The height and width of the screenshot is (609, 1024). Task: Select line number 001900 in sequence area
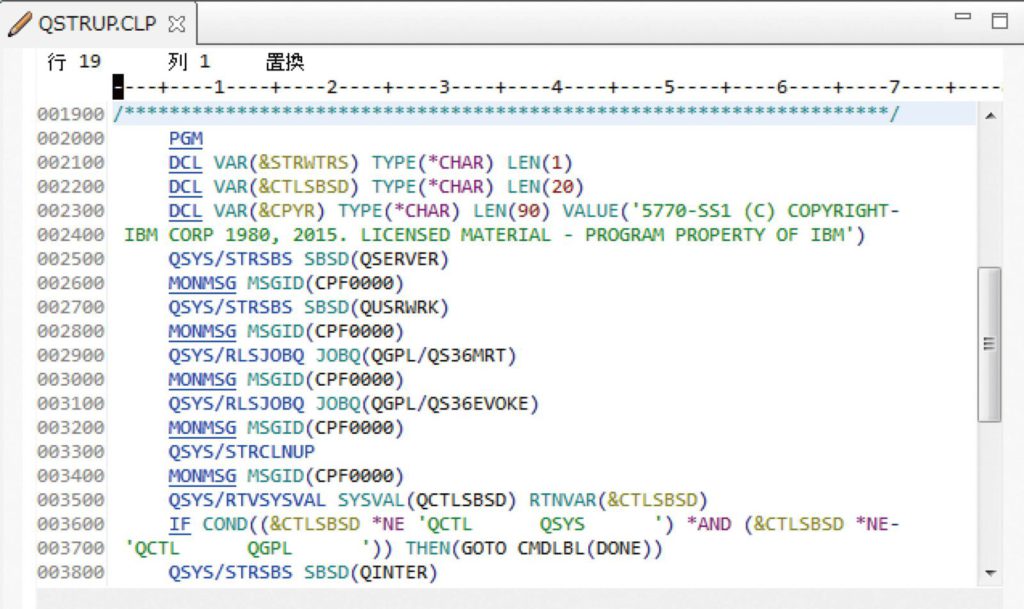[x=70, y=115]
